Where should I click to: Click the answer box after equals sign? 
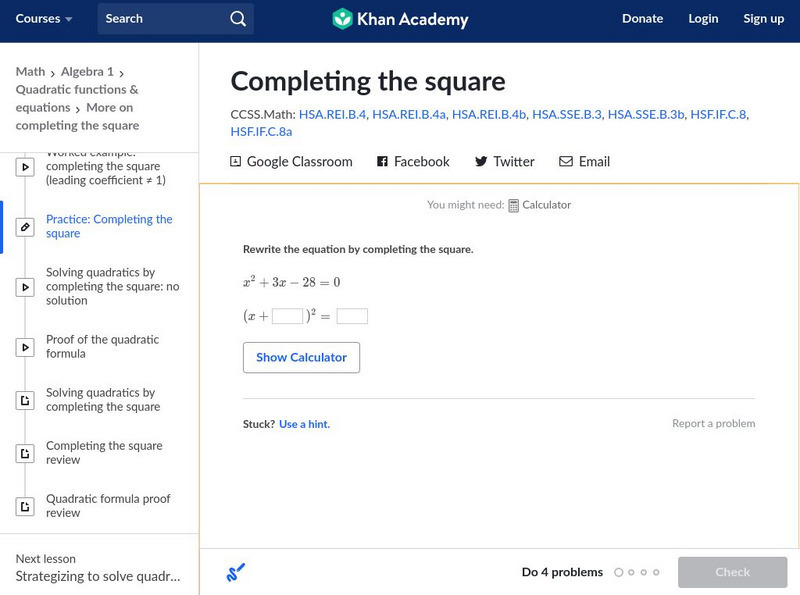352,316
